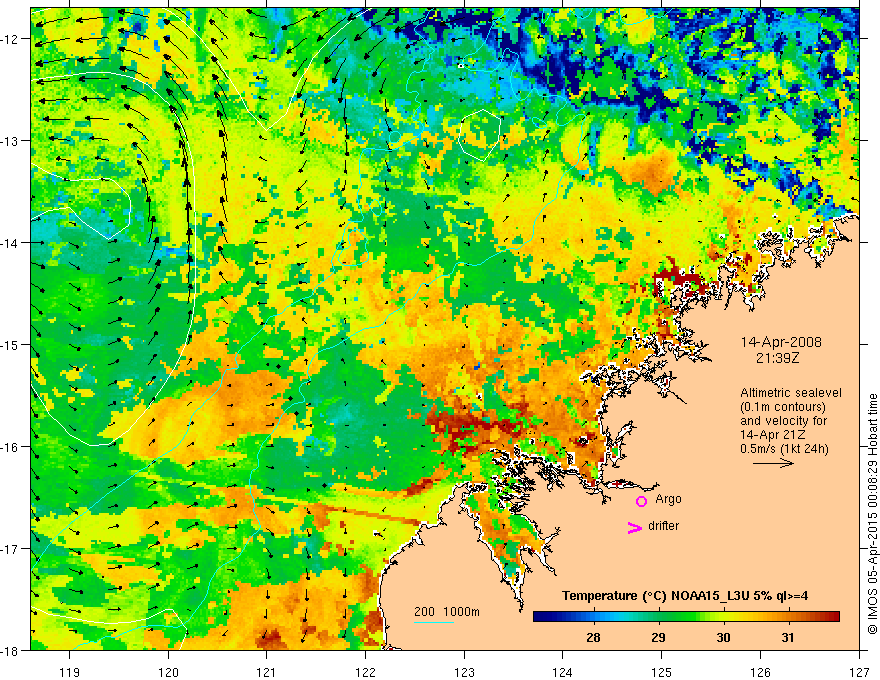Click longitude axis label 126
The height and width of the screenshot is (680, 880).
[760, 672]
